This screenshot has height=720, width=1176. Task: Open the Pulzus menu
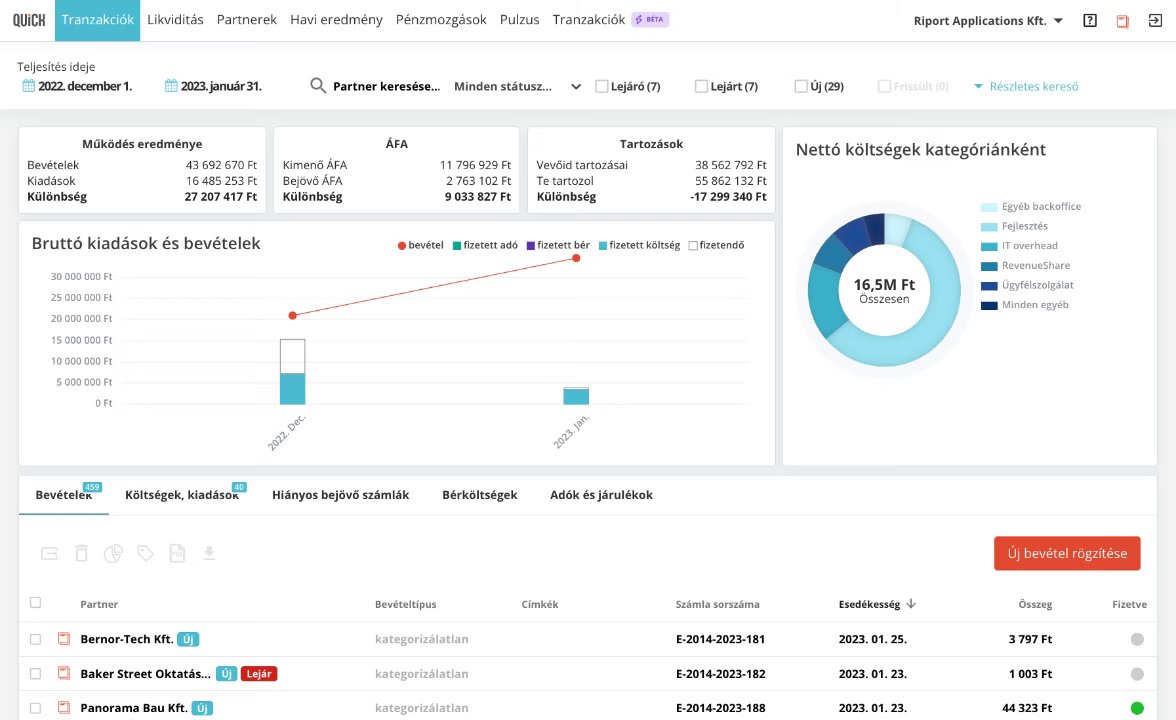(x=520, y=20)
